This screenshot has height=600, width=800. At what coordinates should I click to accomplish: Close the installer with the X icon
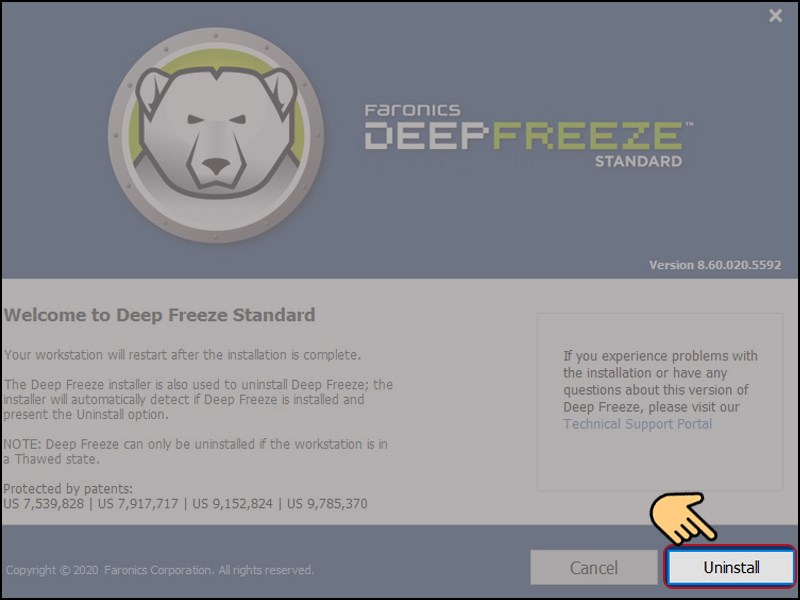click(x=776, y=16)
